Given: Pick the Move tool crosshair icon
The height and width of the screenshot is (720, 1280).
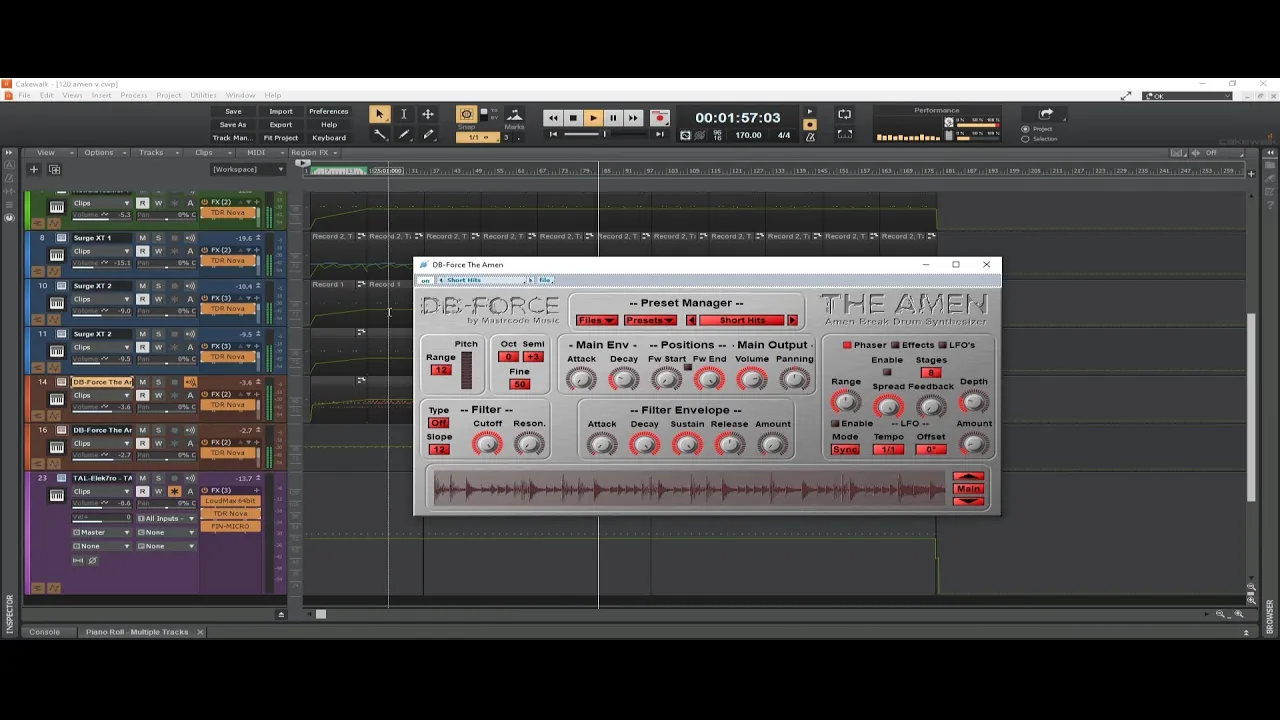Looking at the screenshot, I should coord(428,115).
